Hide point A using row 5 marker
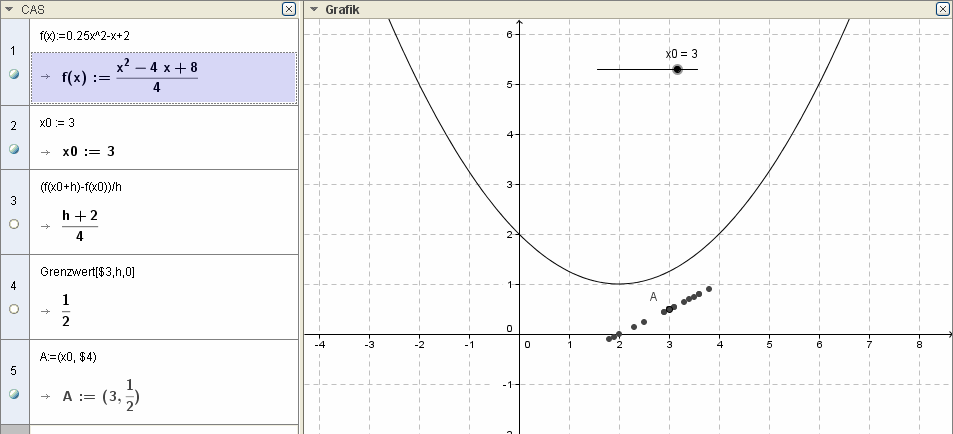The width and height of the screenshot is (953, 434). coord(14,394)
